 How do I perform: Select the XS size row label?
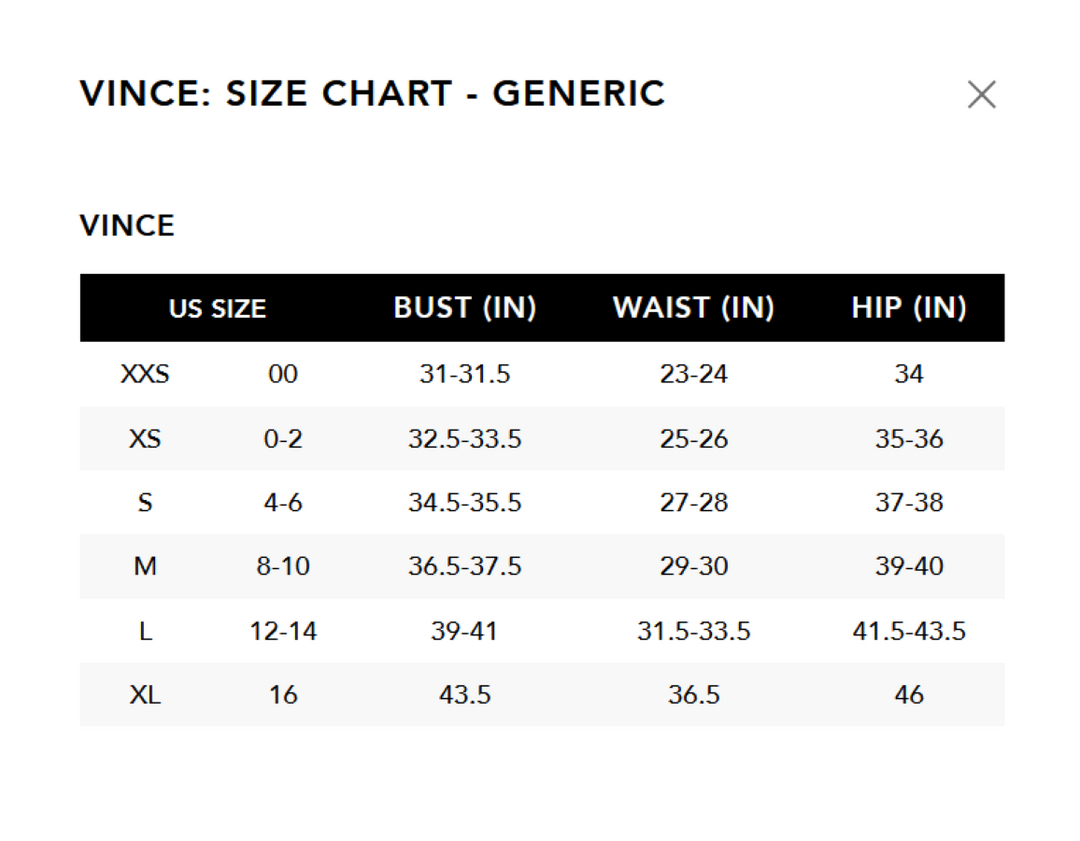(145, 439)
